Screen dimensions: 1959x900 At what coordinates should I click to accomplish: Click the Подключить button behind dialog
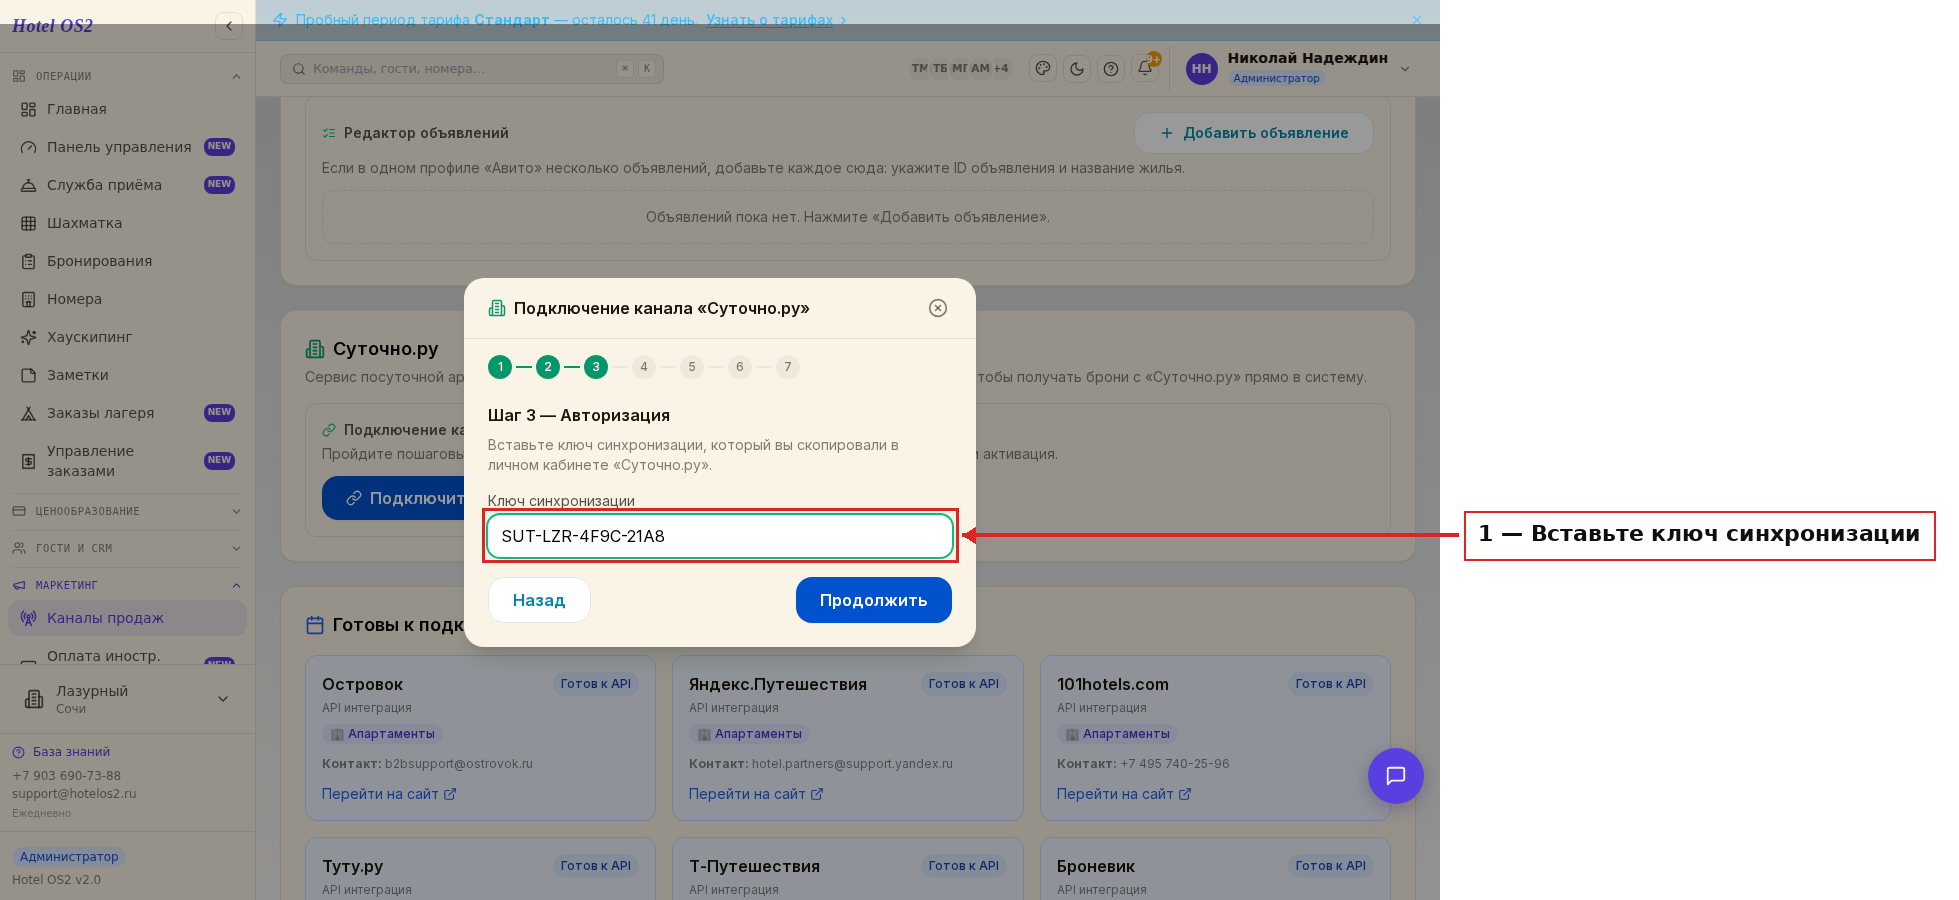395,498
